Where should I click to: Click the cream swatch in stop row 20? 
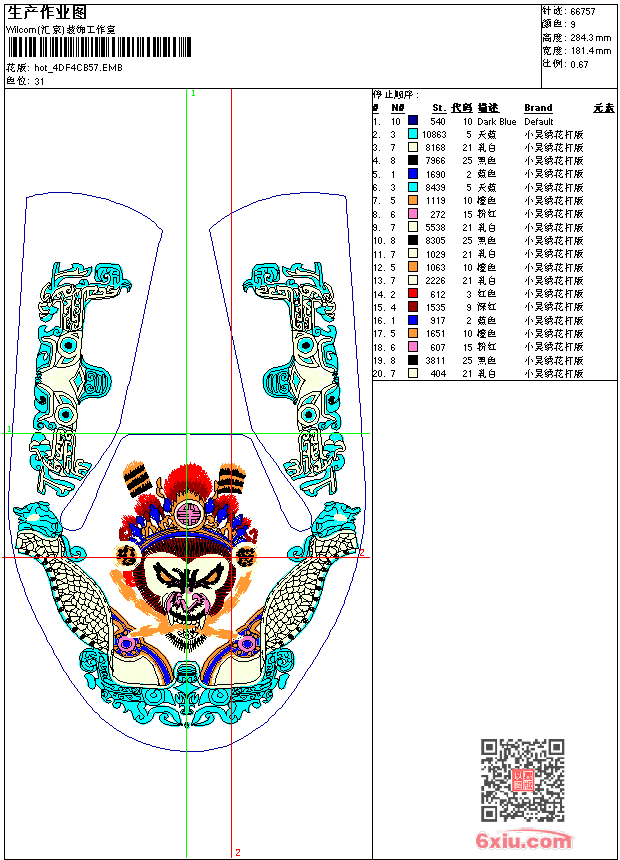[413, 373]
